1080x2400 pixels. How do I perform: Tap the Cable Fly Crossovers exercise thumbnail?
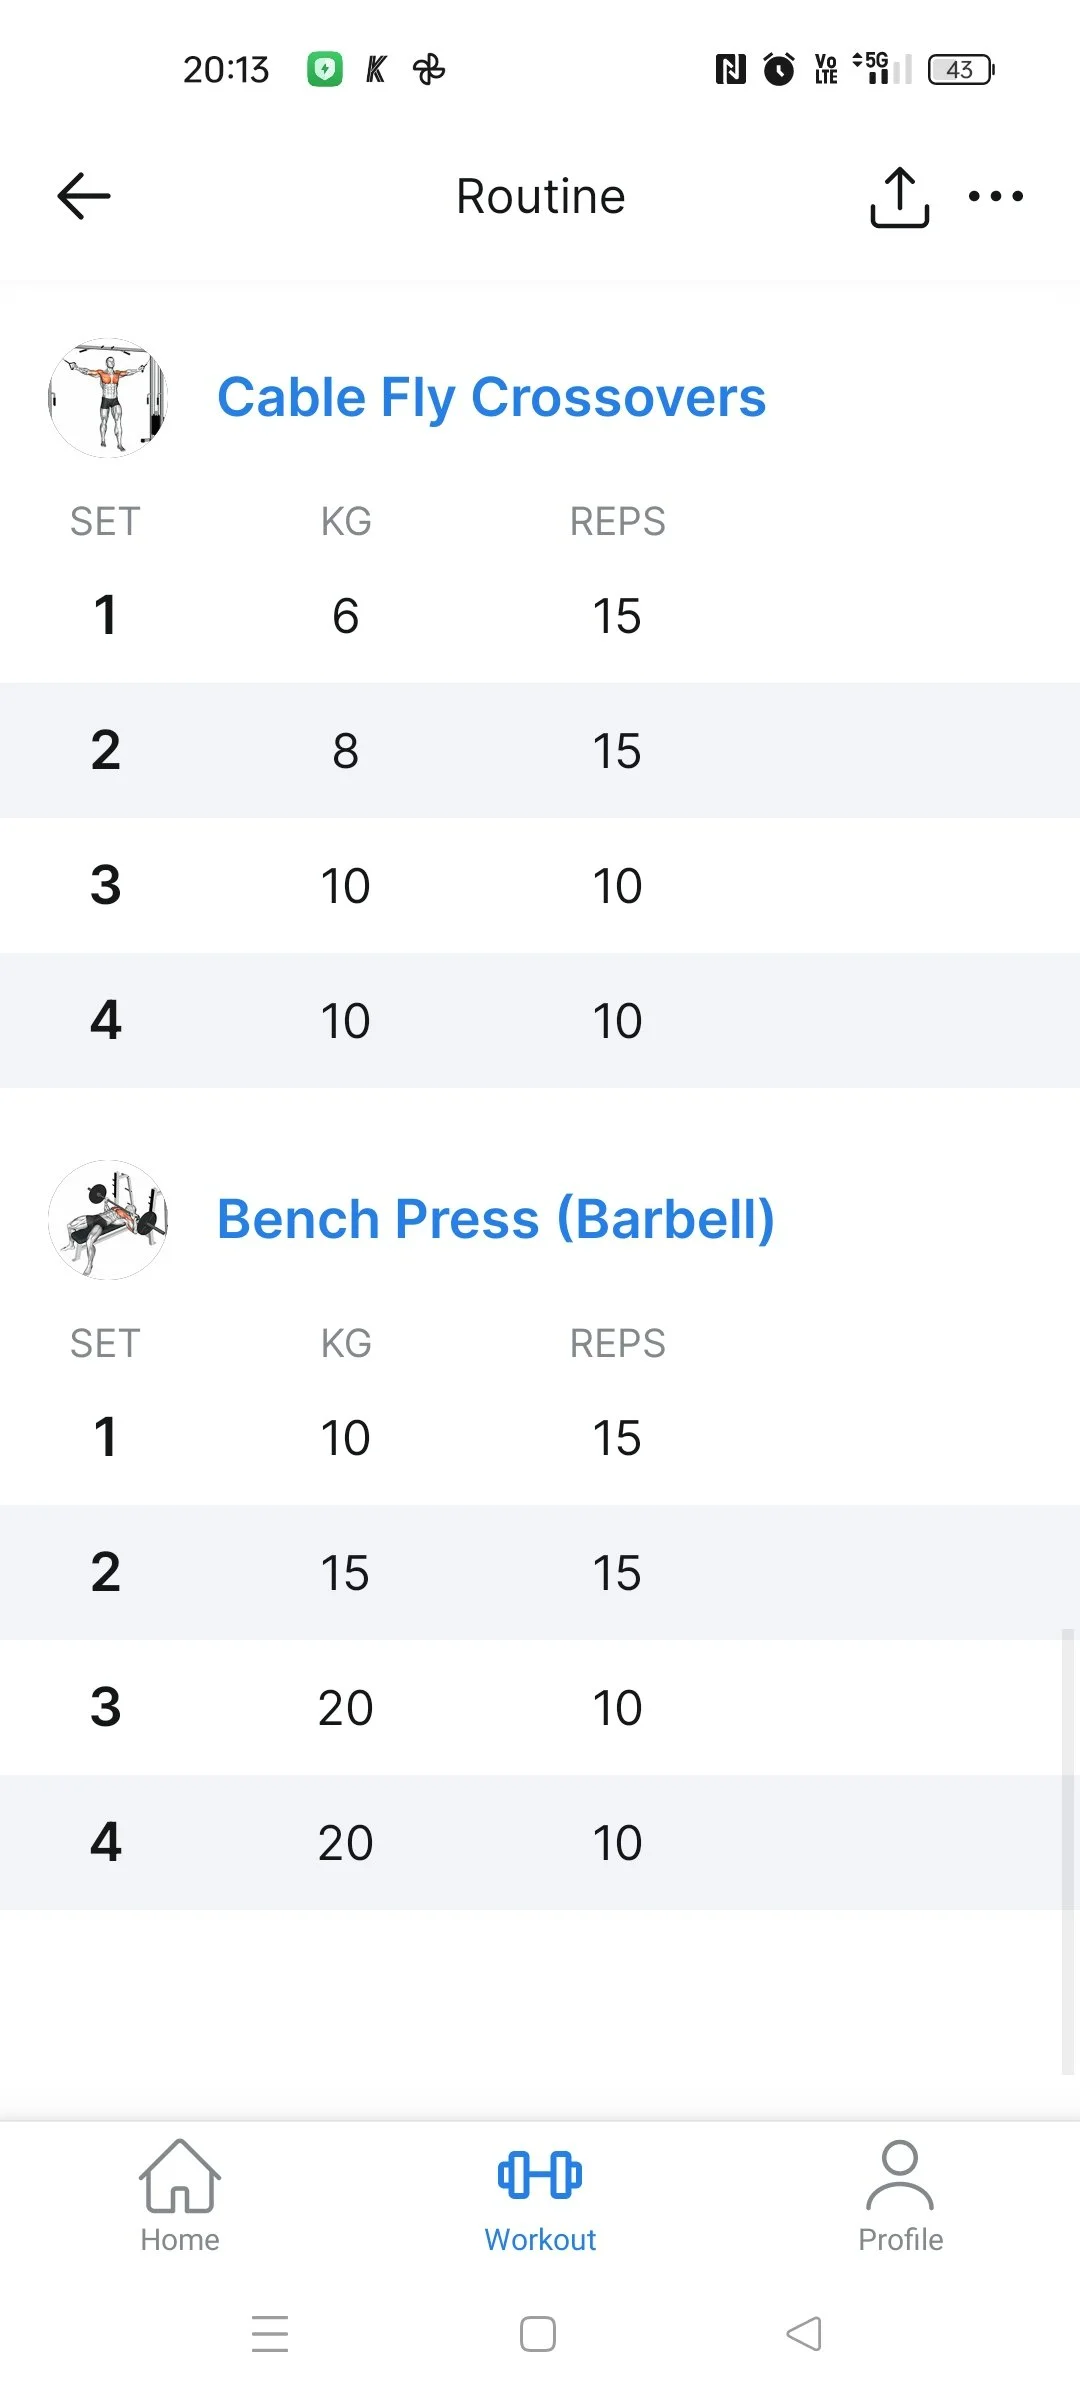click(x=108, y=398)
